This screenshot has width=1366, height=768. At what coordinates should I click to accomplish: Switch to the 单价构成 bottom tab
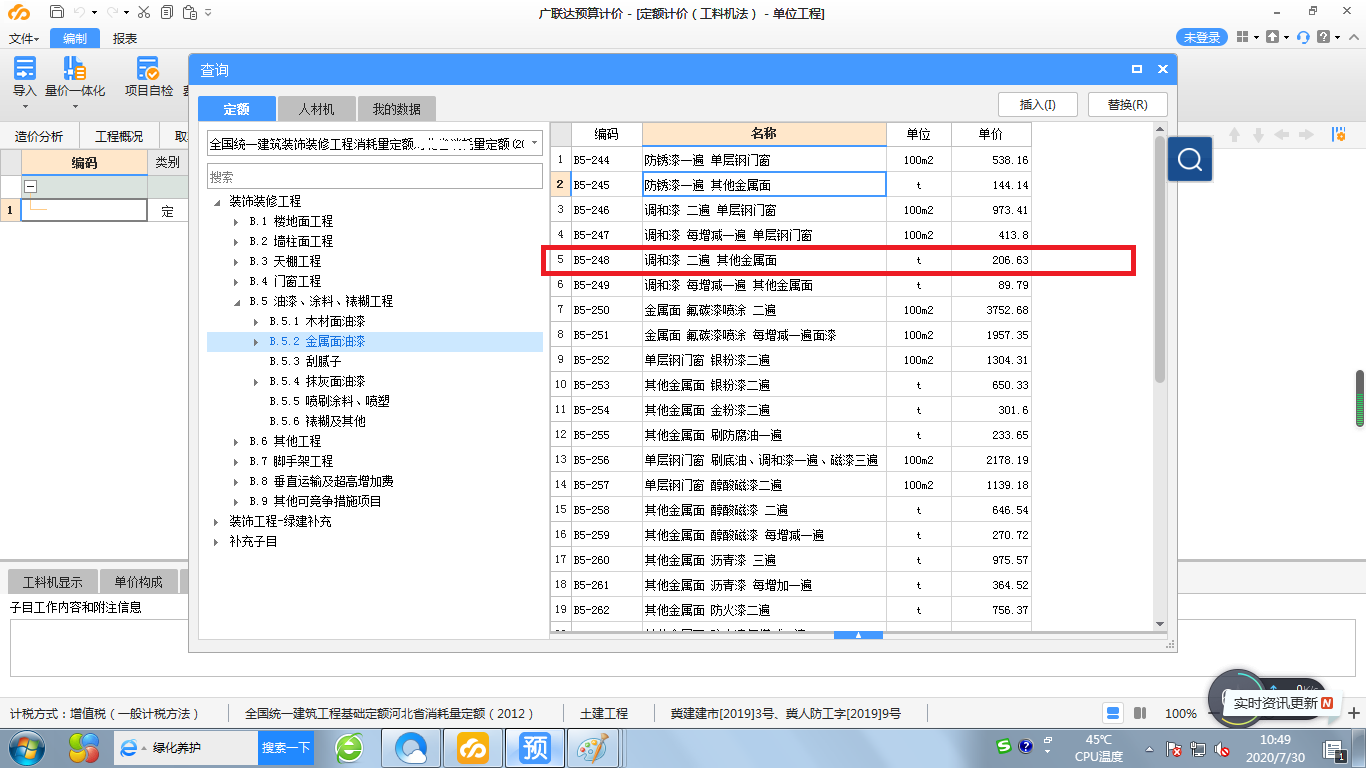138,582
